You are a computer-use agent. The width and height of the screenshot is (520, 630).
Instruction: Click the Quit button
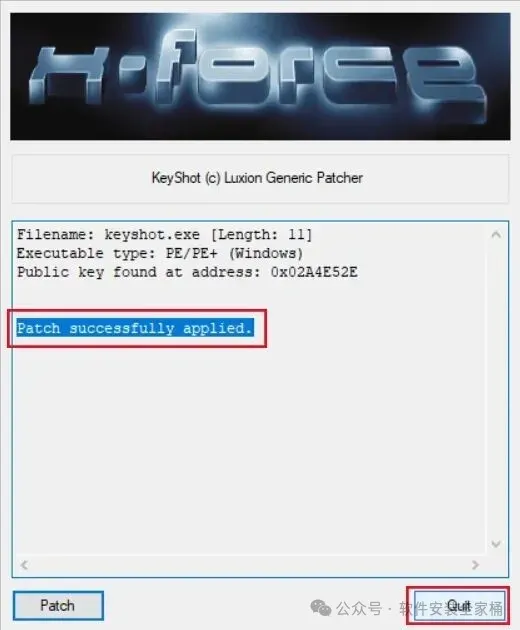tap(459, 605)
